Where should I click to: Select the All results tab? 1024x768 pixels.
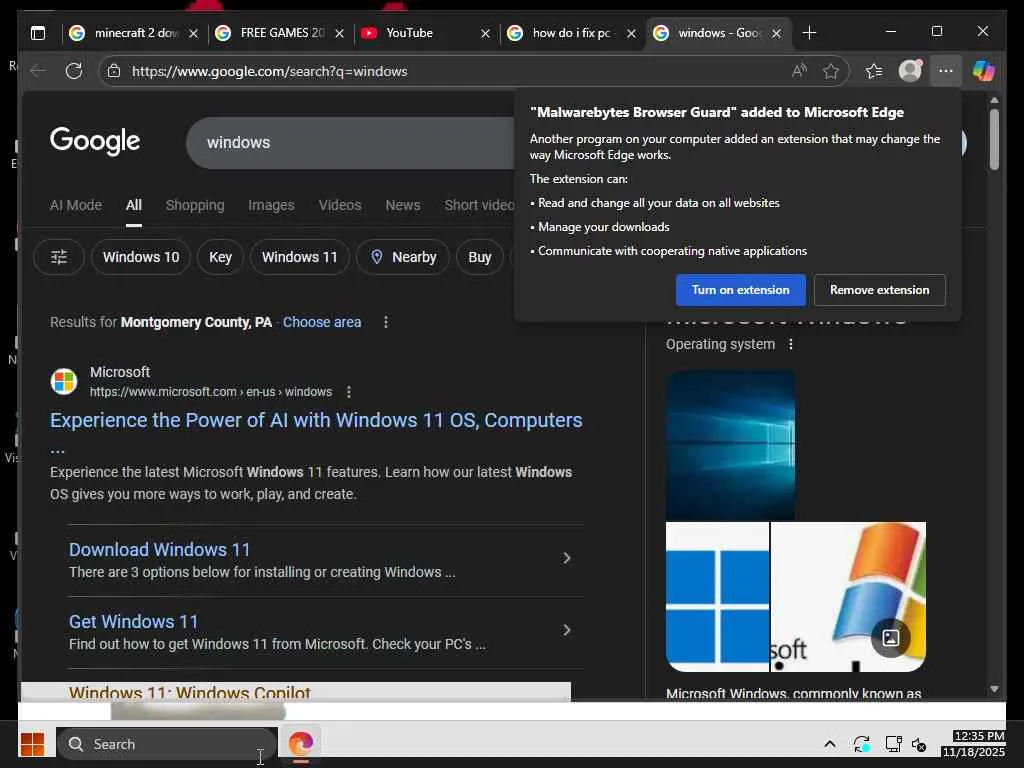tap(134, 205)
